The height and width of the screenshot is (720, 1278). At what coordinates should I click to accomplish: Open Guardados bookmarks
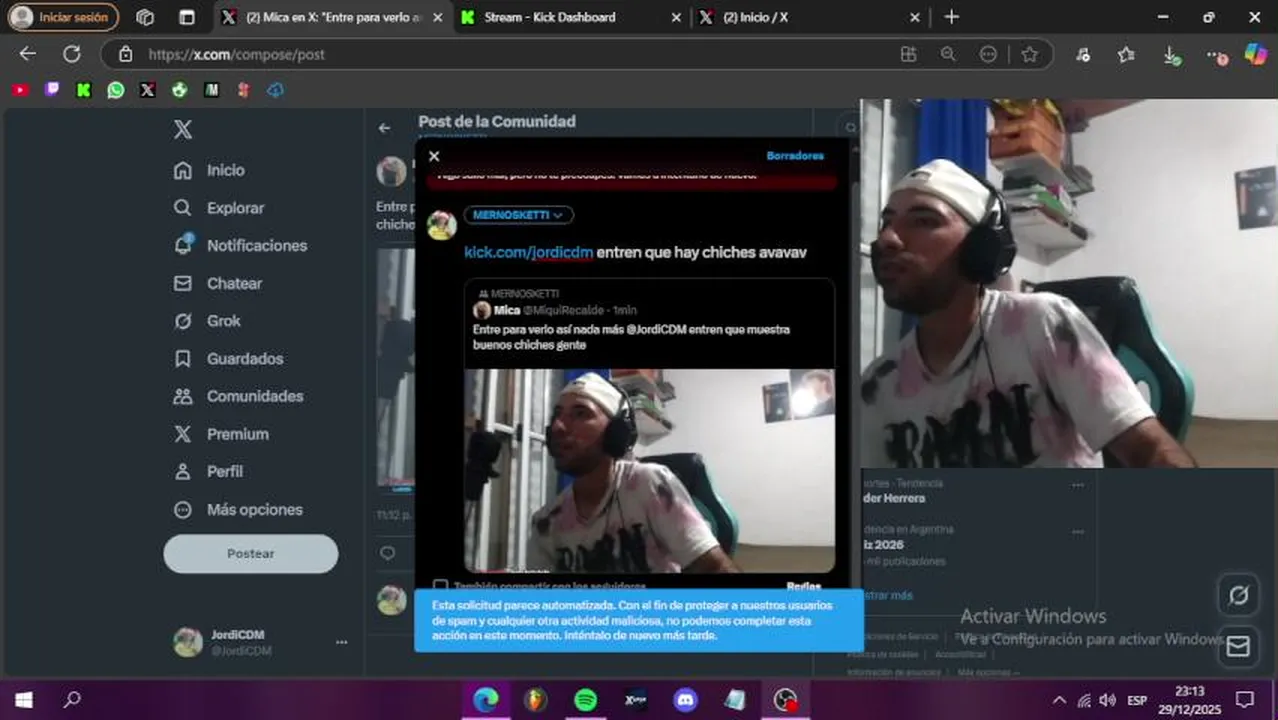click(228, 358)
